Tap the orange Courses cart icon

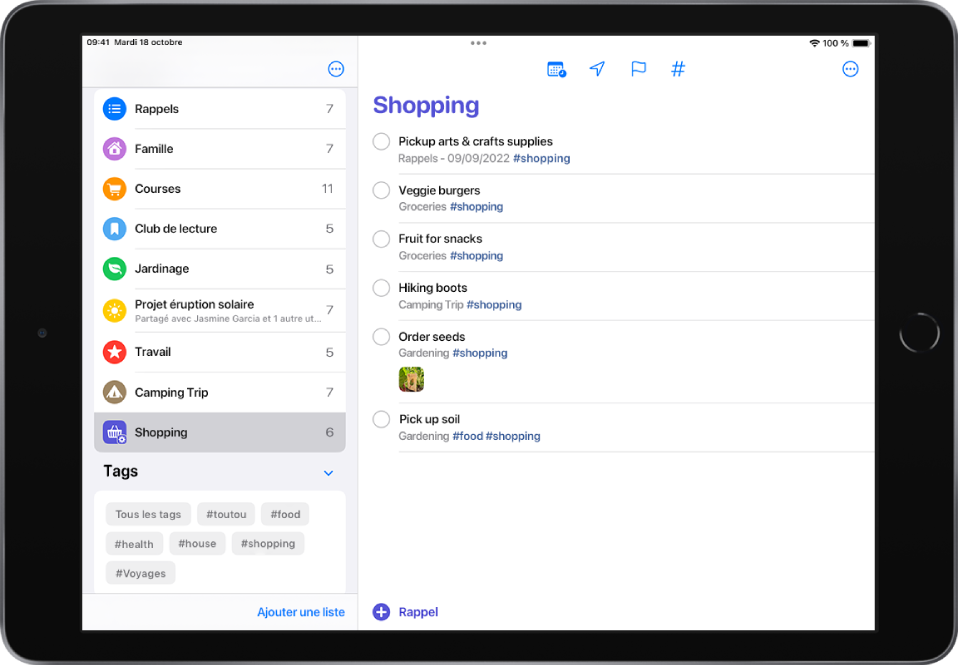coord(115,189)
